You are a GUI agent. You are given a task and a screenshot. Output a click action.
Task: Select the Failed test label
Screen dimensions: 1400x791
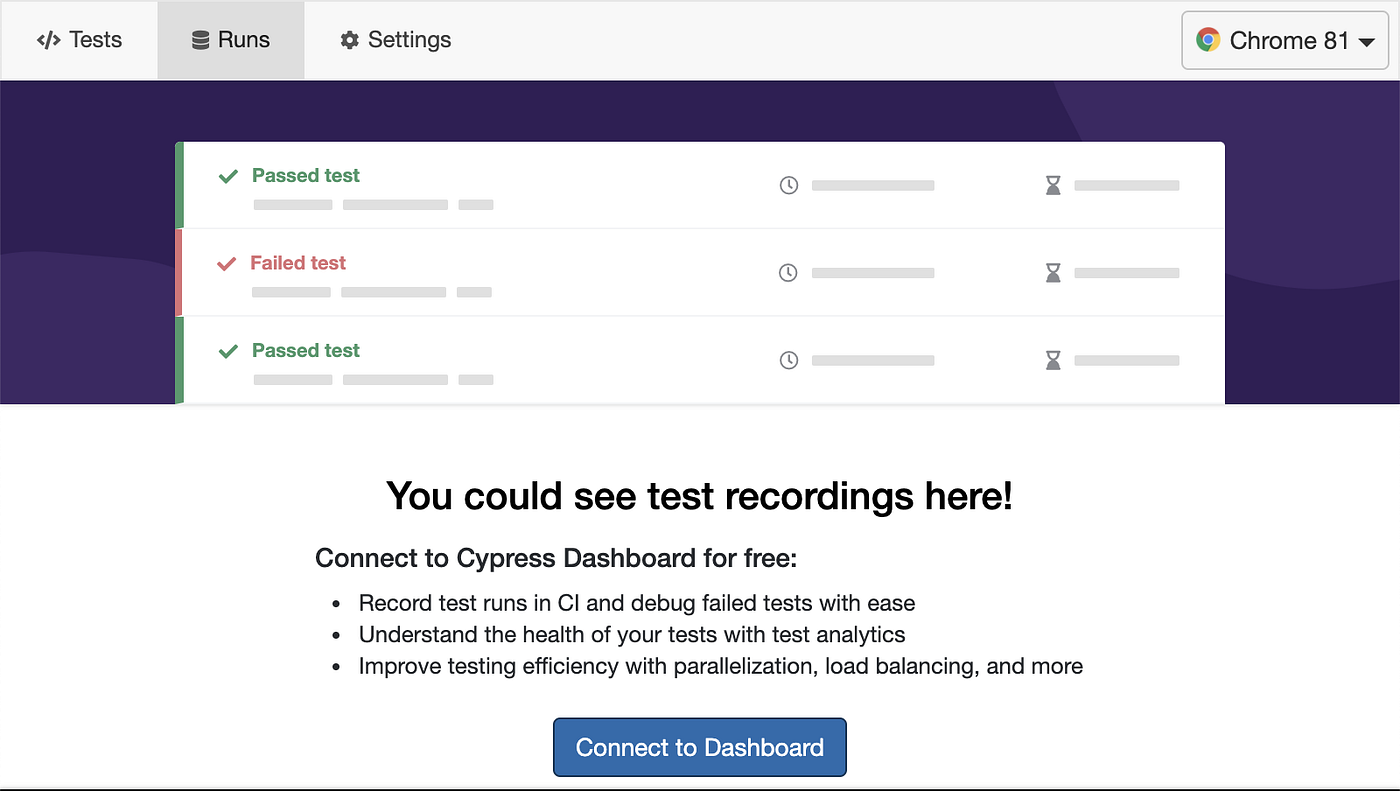(x=298, y=263)
